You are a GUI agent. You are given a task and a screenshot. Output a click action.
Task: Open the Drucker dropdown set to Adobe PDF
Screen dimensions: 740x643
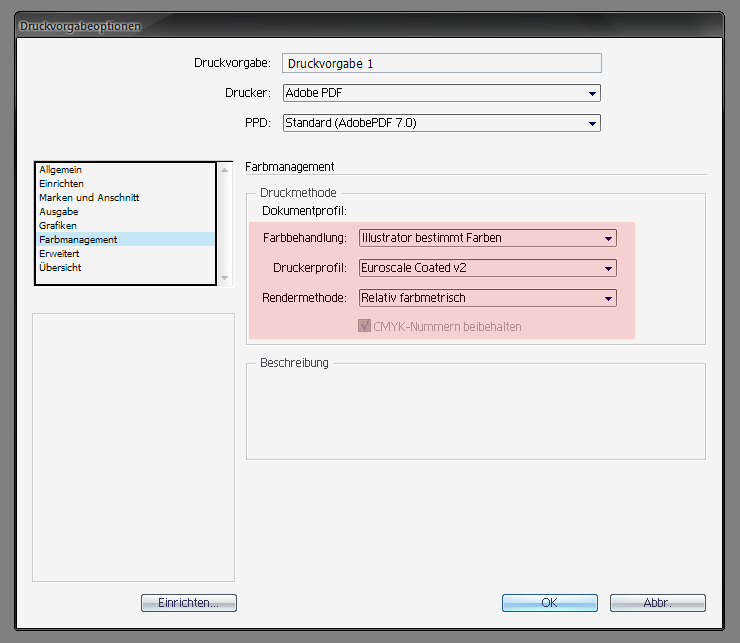pyautogui.click(x=442, y=93)
